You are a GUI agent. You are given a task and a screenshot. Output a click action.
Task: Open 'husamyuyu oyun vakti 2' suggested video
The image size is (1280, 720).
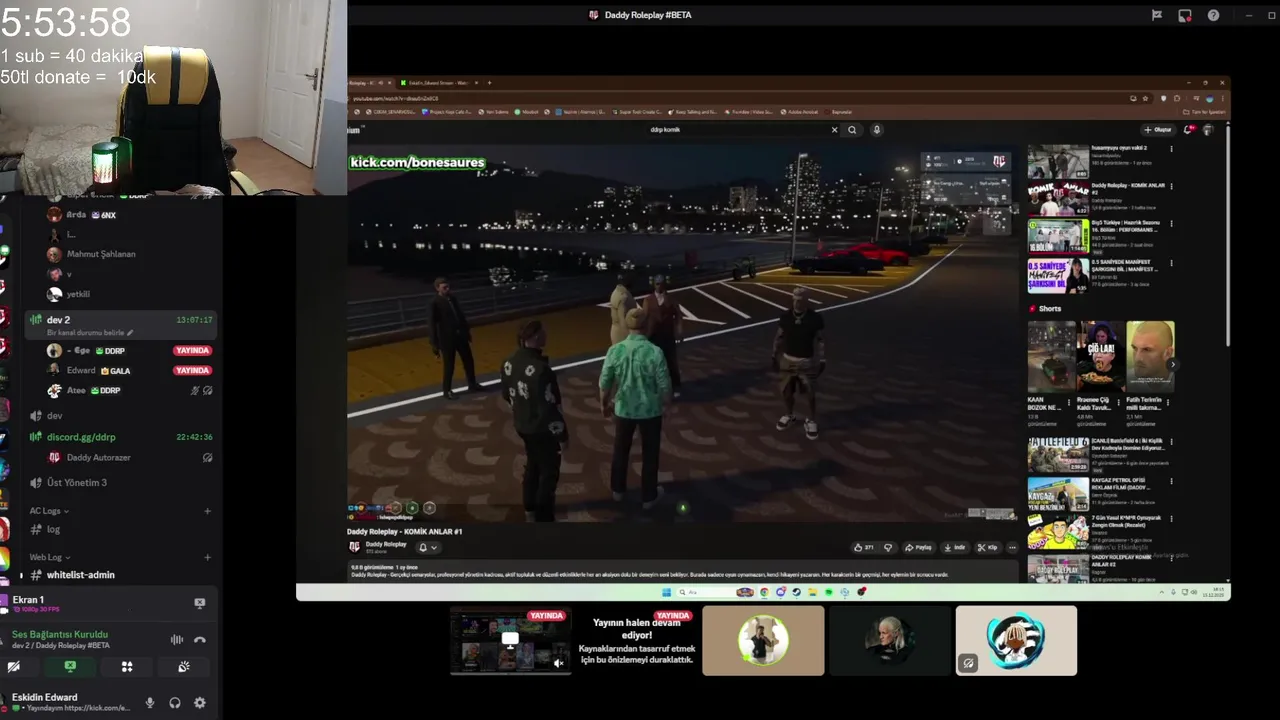coord(1058,162)
